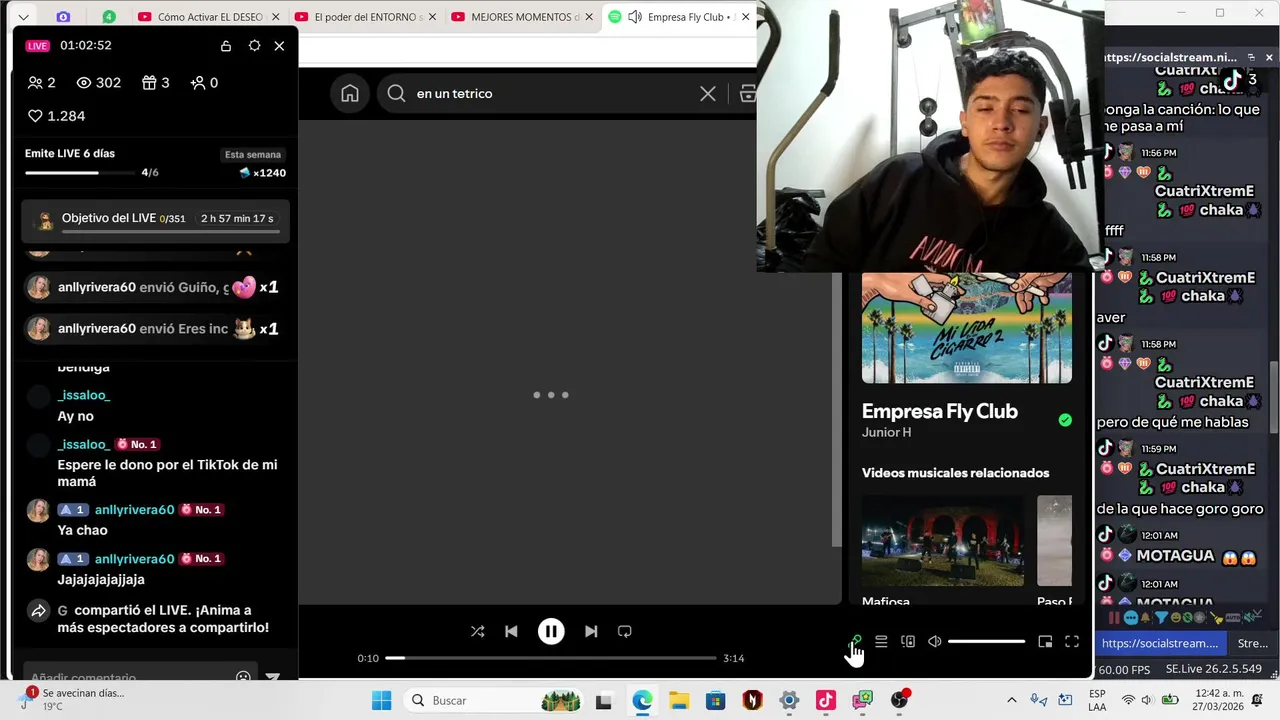Image resolution: width=1280 pixels, height=720 pixels.
Task: Go to Spotify Home
Action: pyautogui.click(x=350, y=93)
